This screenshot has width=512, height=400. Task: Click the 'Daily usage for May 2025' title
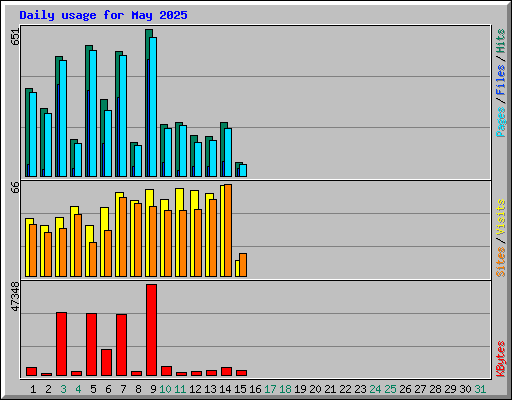point(103,15)
